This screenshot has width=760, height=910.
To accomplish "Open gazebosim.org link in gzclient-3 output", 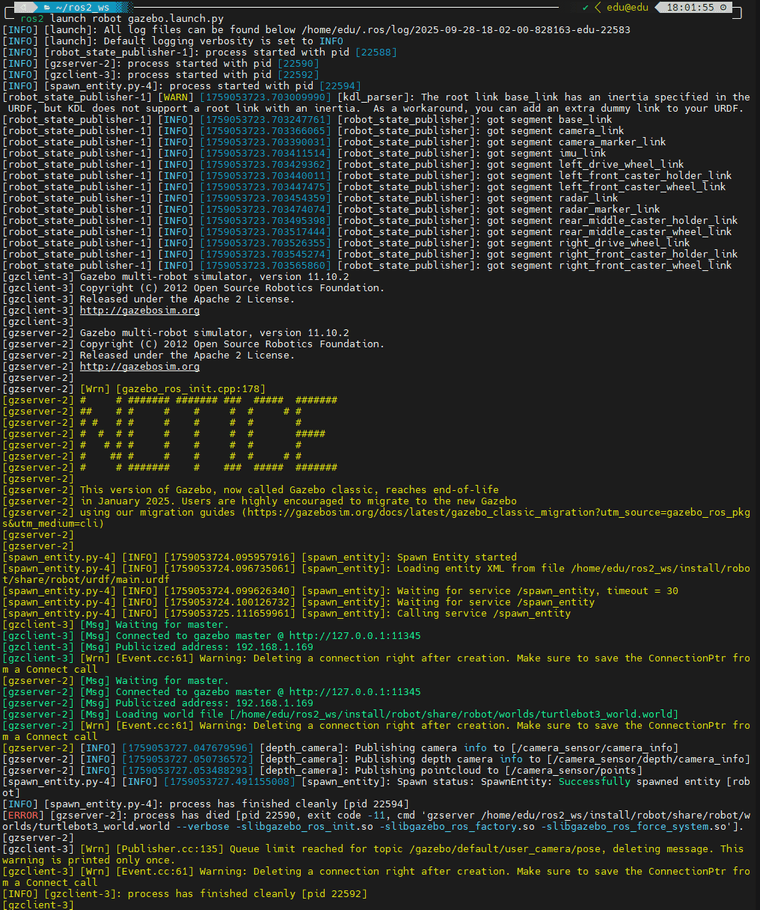I will tap(139, 311).
